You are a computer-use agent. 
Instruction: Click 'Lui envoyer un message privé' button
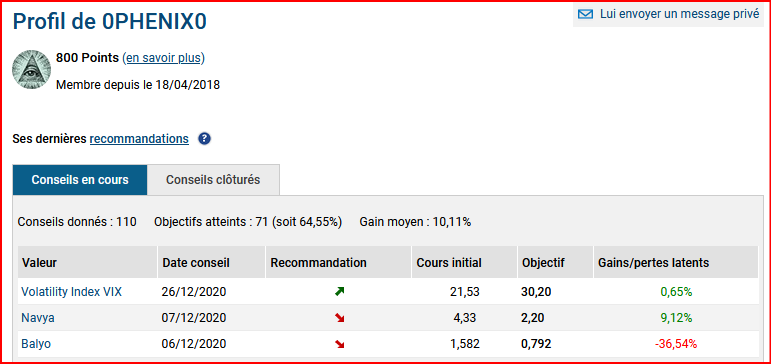pos(669,14)
